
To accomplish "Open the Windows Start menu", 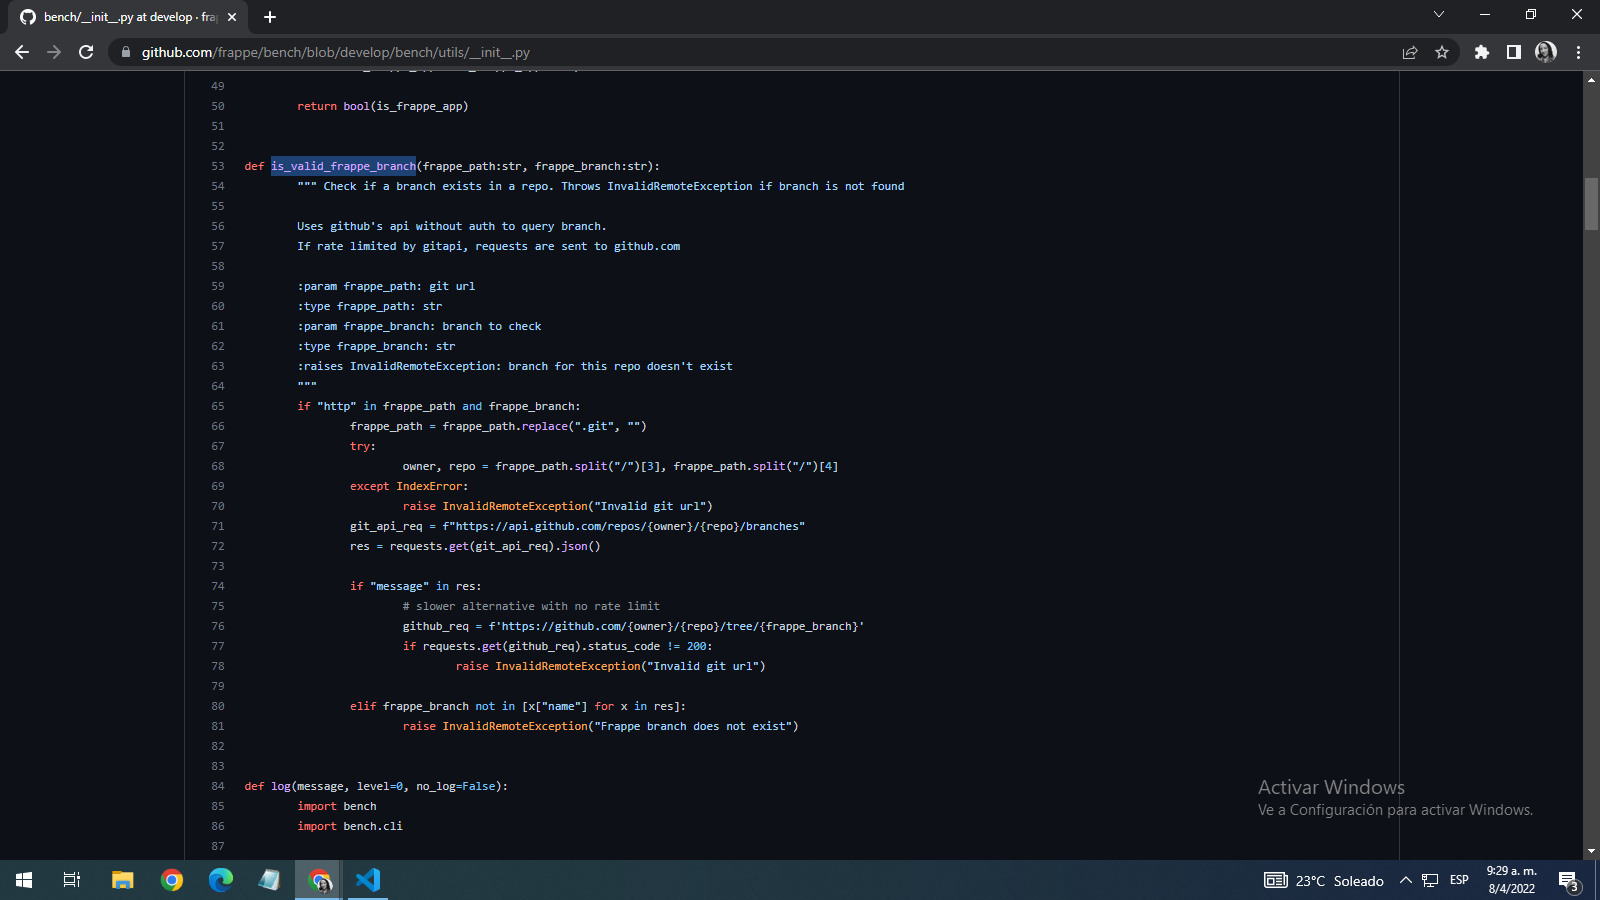I will (x=22, y=880).
